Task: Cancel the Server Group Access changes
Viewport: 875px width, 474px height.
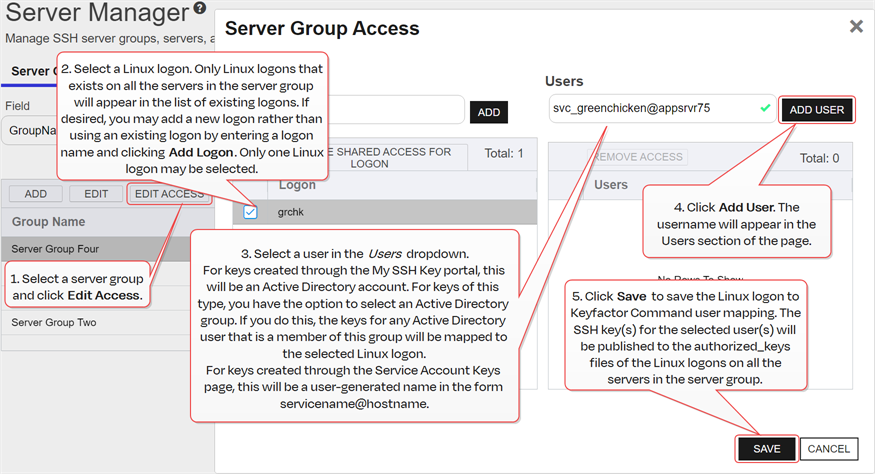Action: (828, 449)
